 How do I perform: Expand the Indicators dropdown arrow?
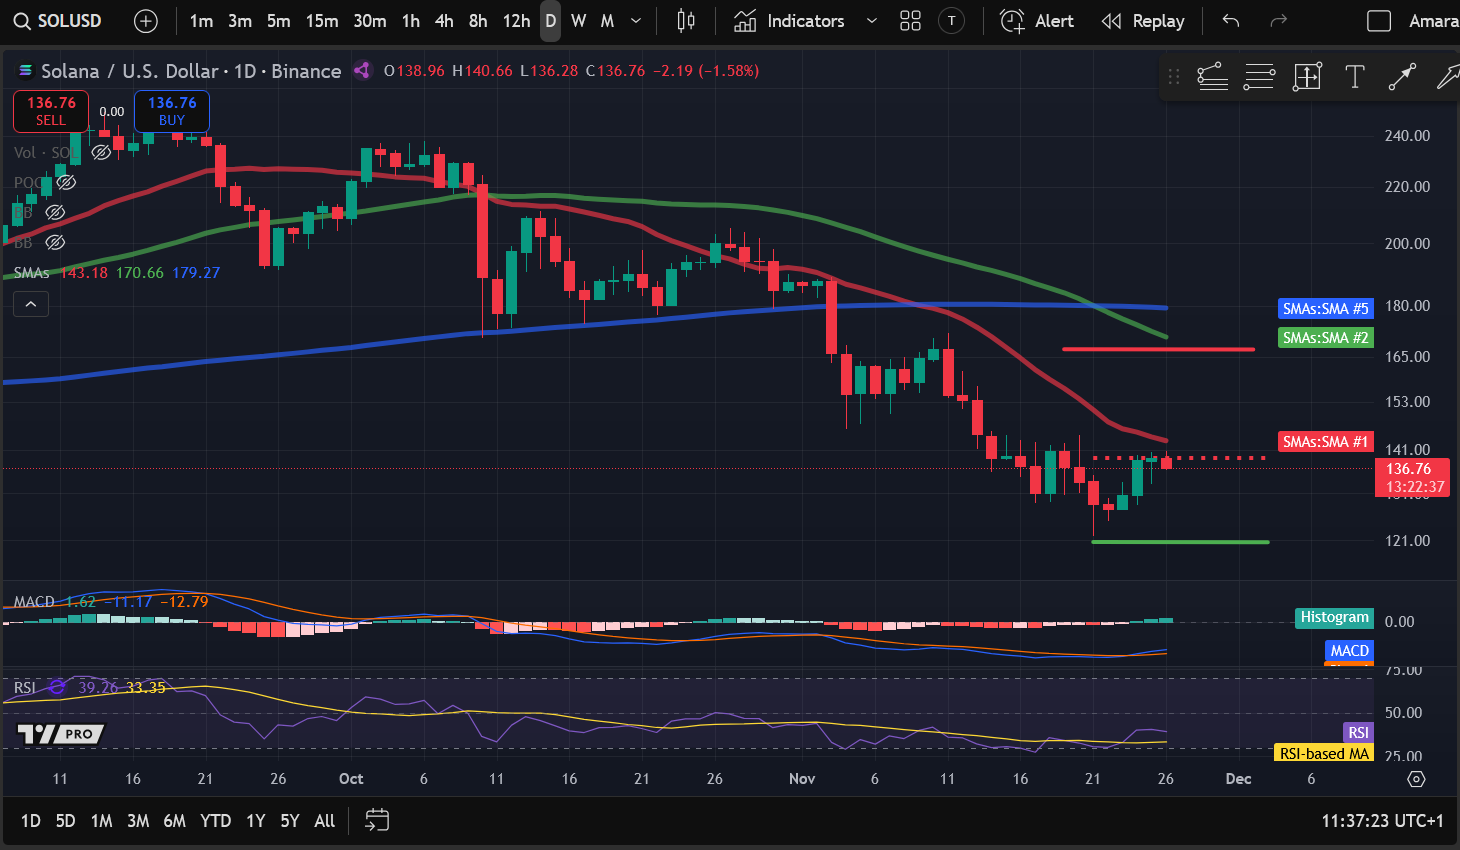coord(871,20)
